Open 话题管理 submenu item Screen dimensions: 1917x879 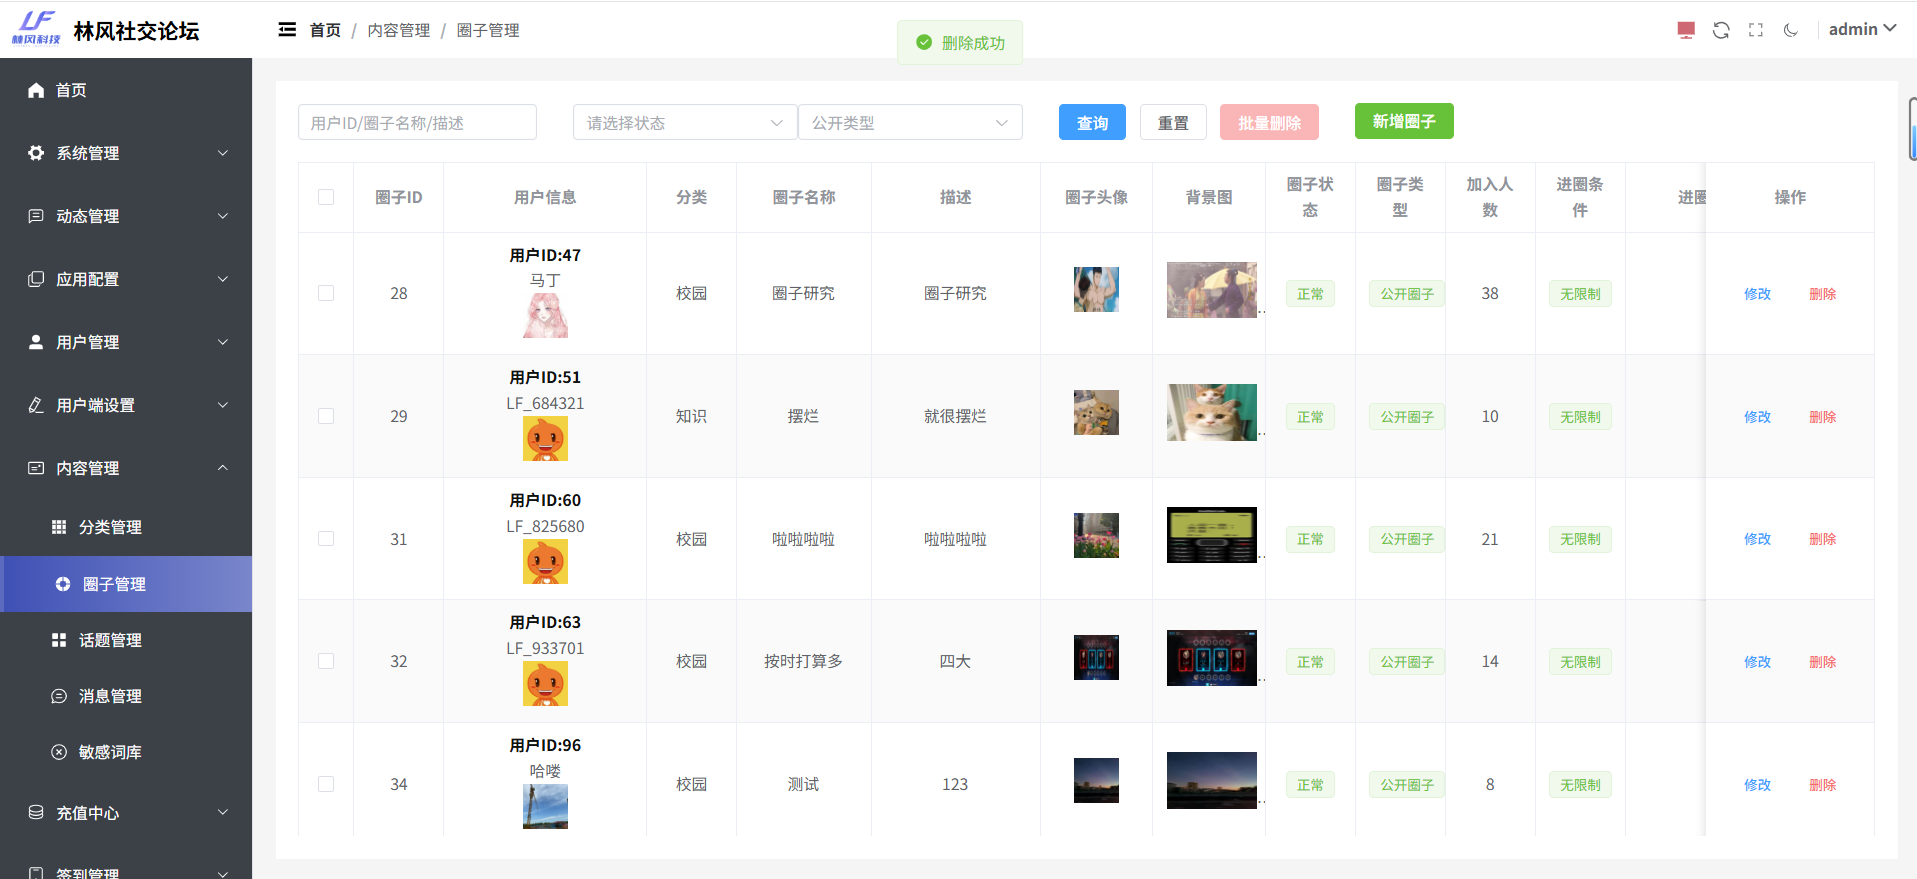(x=126, y=640)
